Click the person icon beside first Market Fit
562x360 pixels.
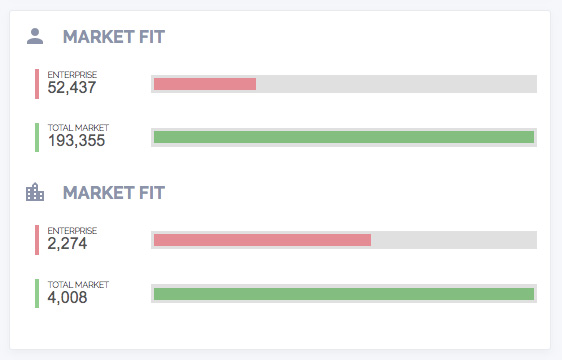(35, 36)
